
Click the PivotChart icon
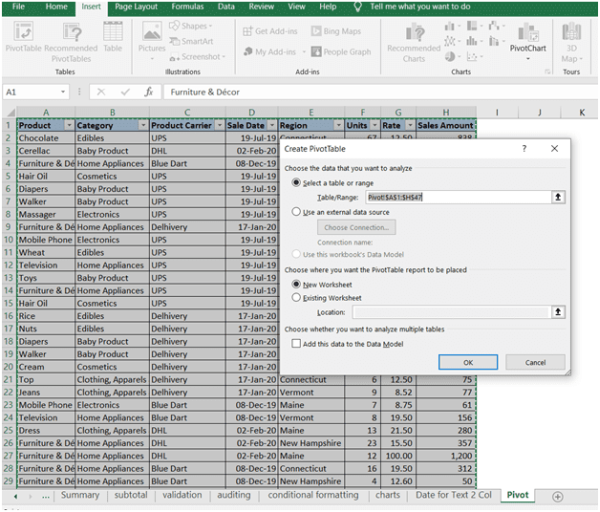pos(528,41)
